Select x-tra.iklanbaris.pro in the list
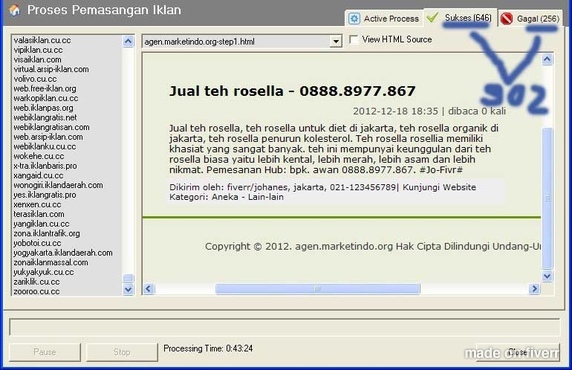The width and height of the screenshot is (572, 370). tap(45, 166)
